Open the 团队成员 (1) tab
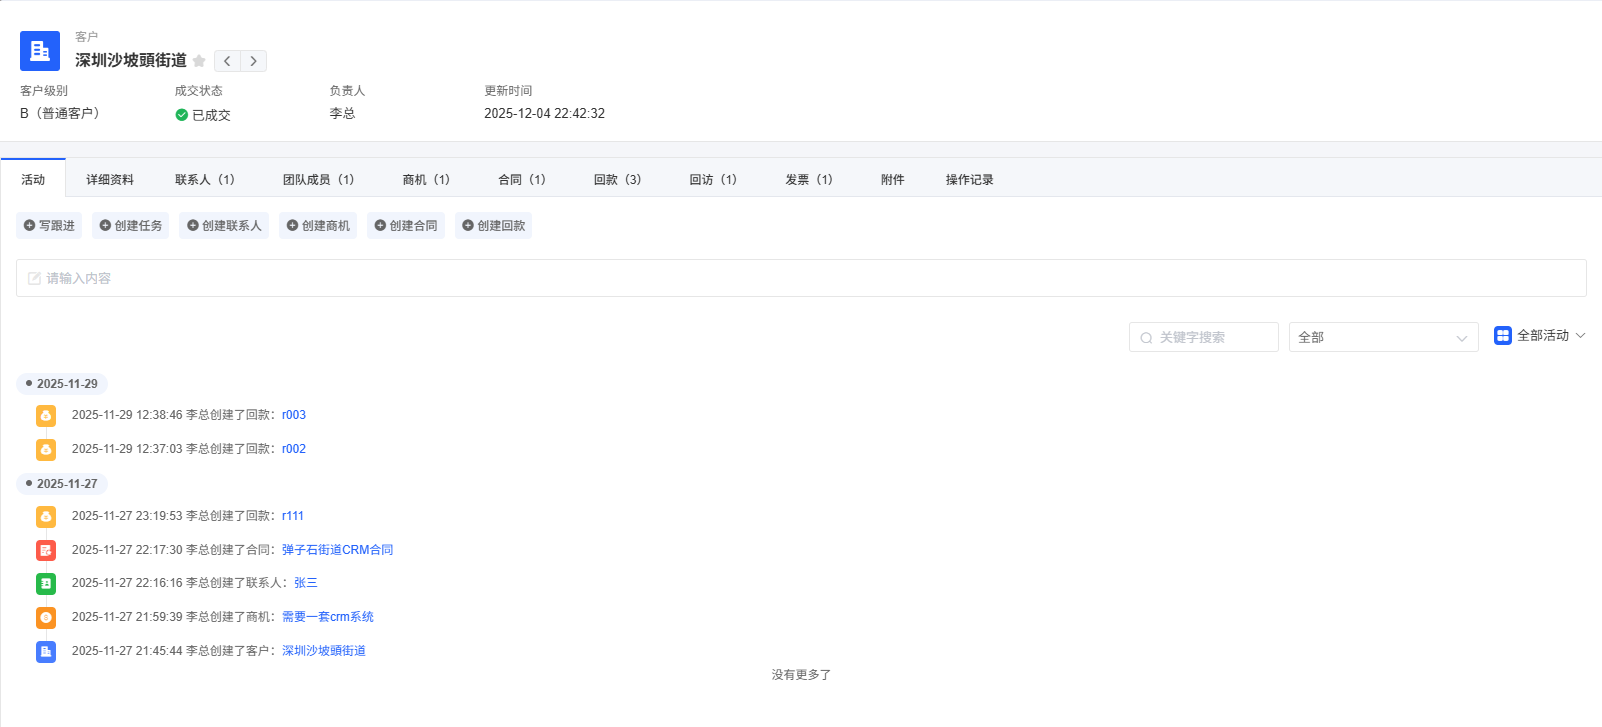 319,179
